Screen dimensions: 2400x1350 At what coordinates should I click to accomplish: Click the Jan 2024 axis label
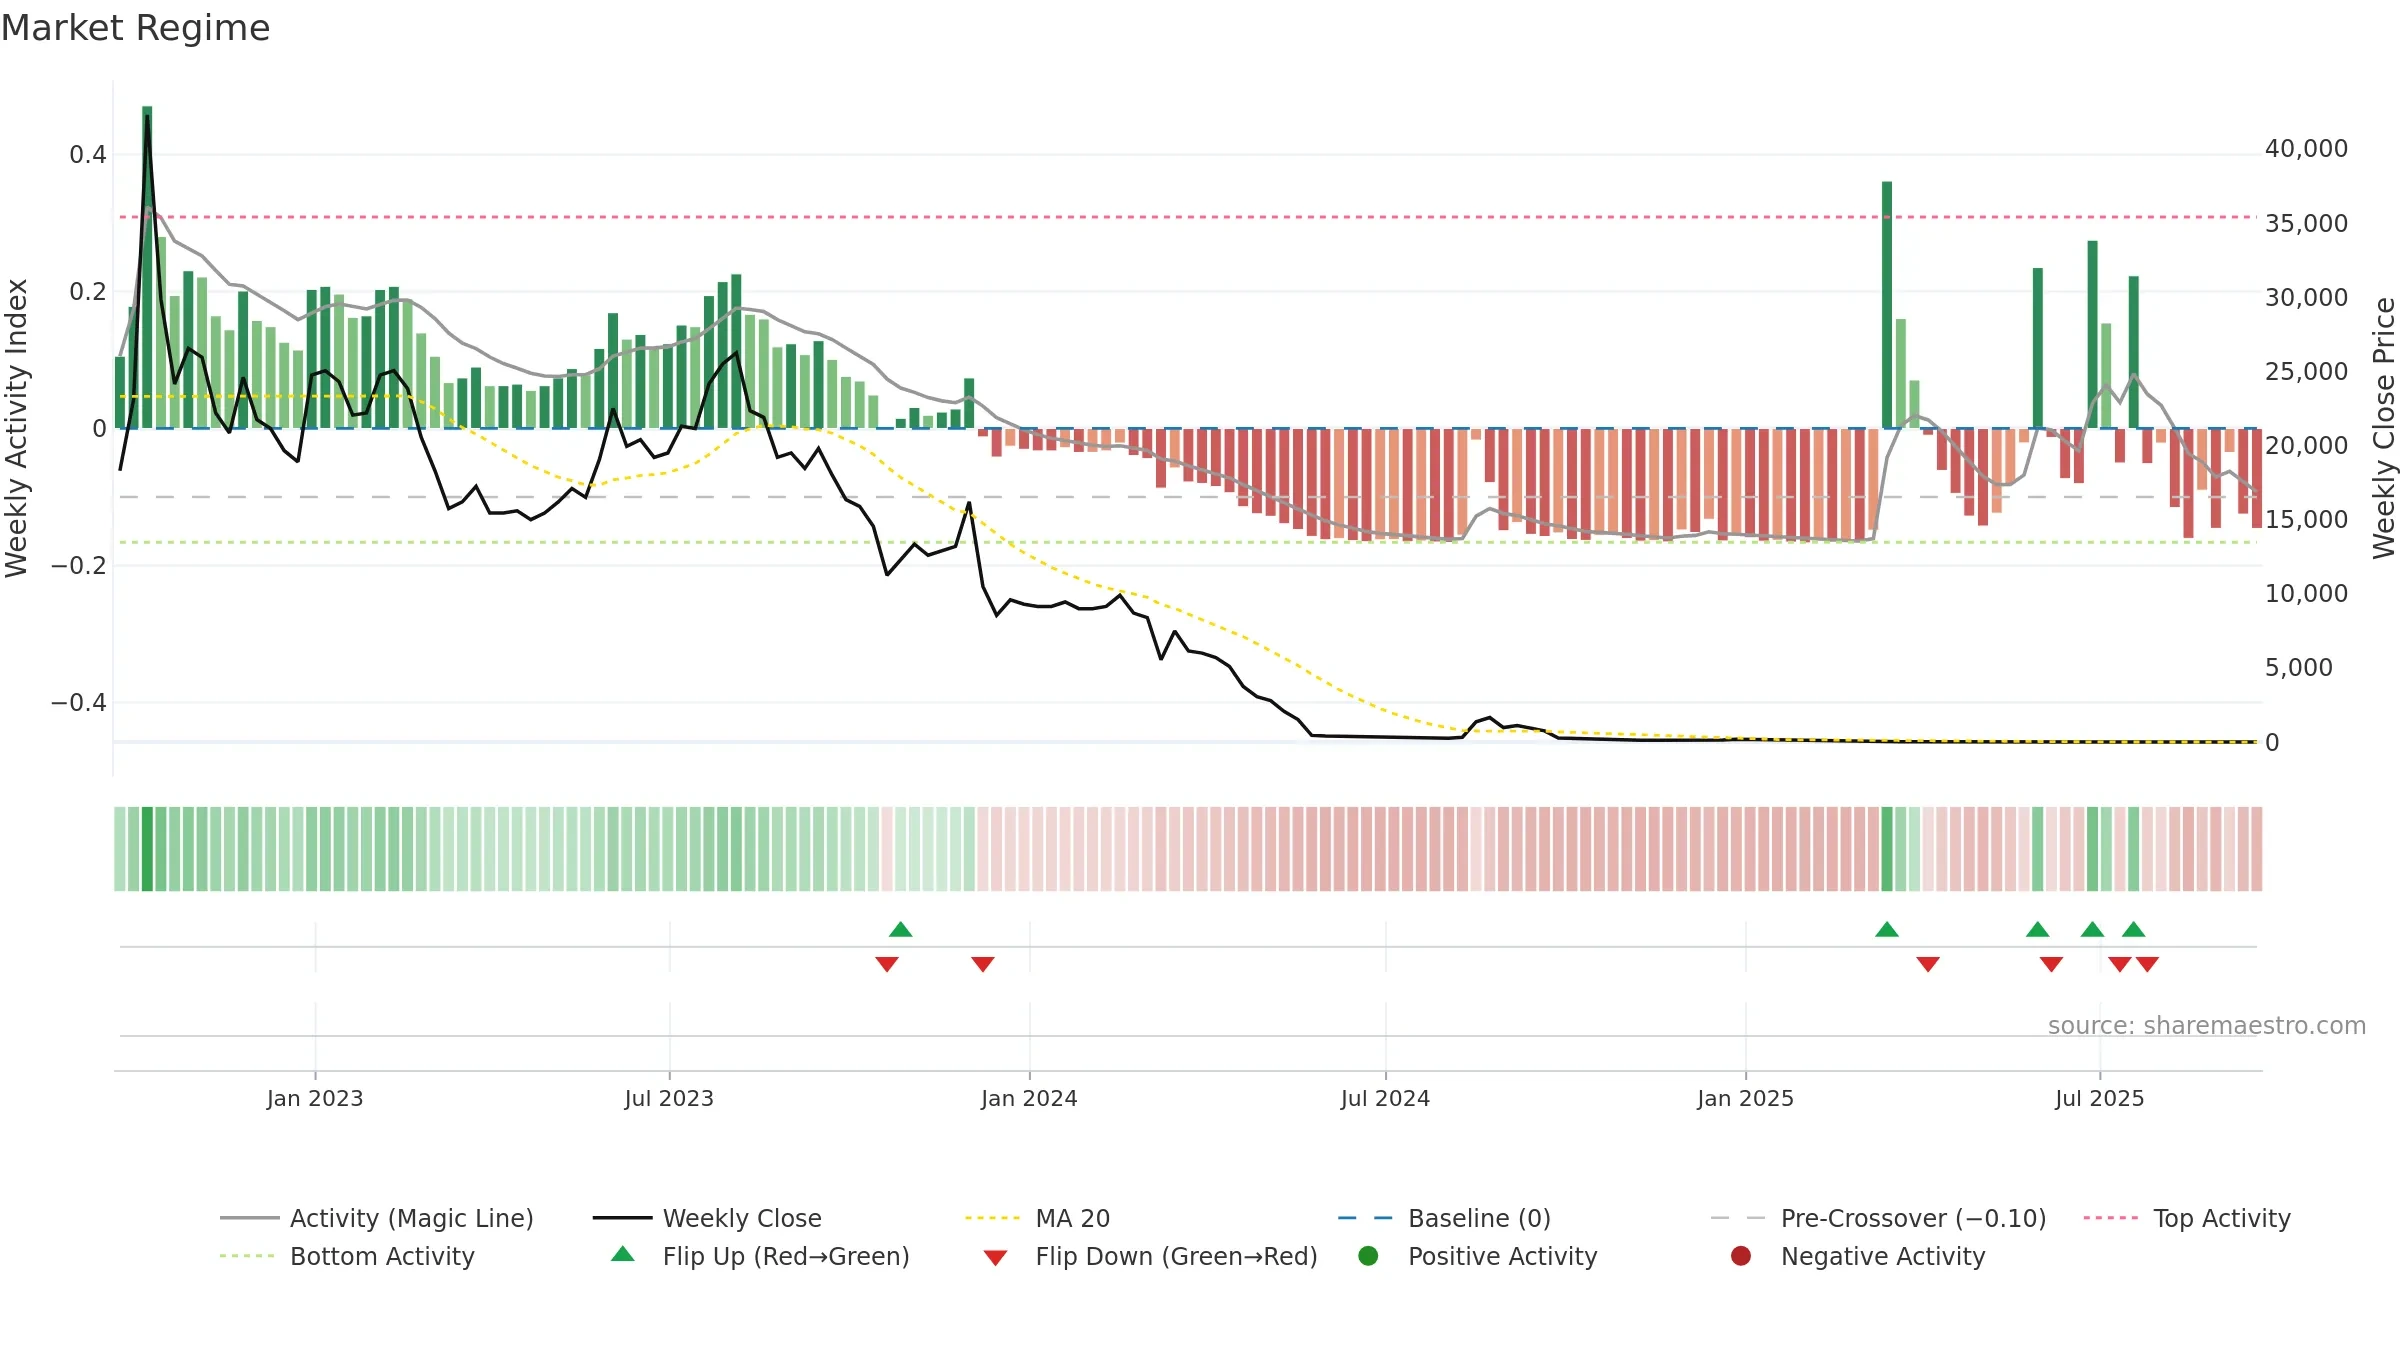pyautogui.click(x=1029, y=1098)
